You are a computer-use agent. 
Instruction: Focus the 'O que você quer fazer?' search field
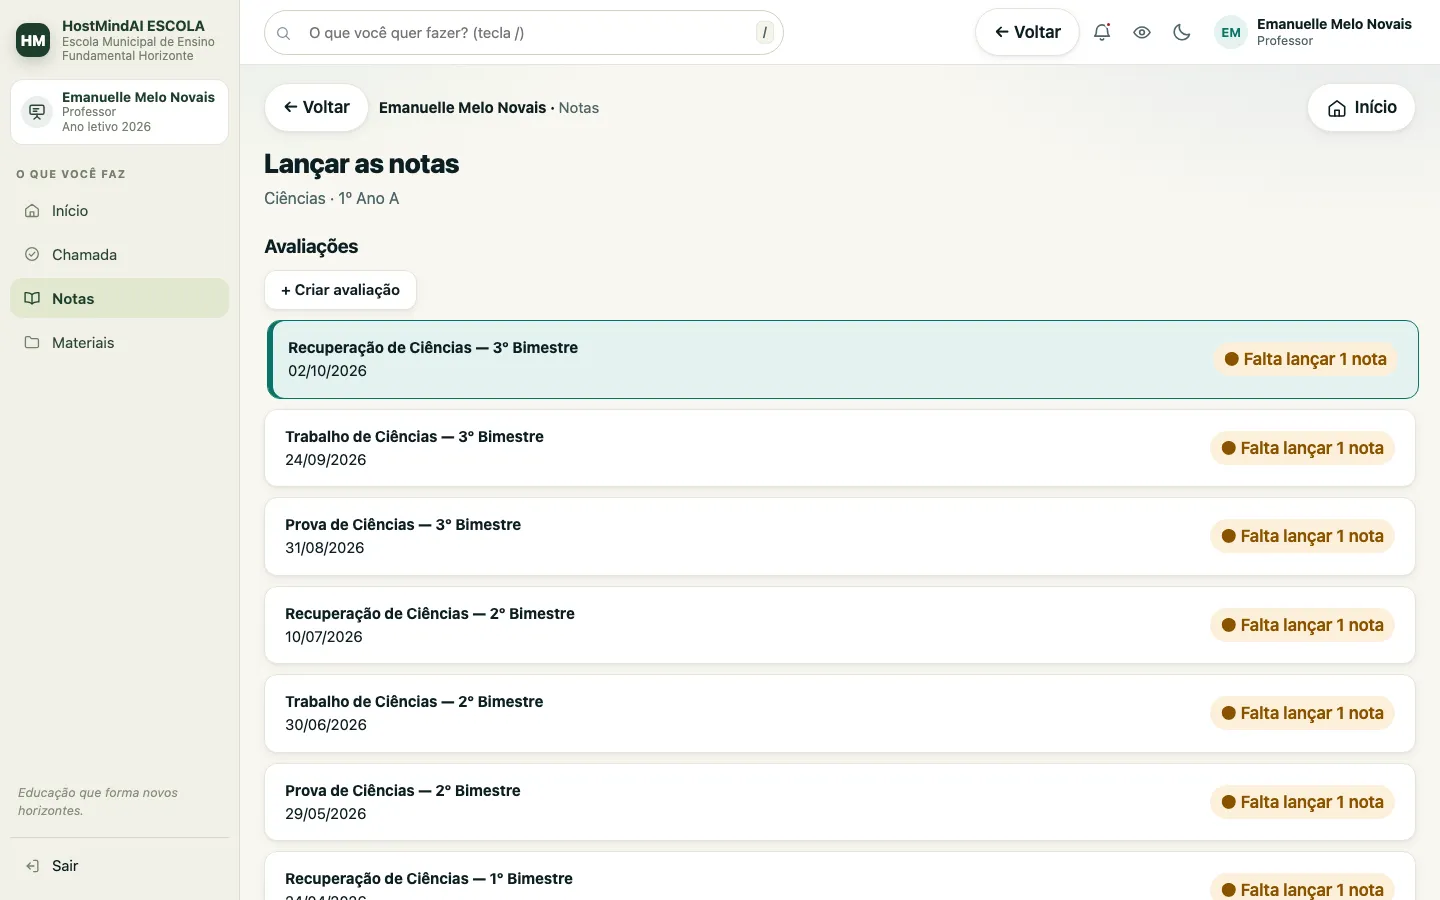click(524, 33)
